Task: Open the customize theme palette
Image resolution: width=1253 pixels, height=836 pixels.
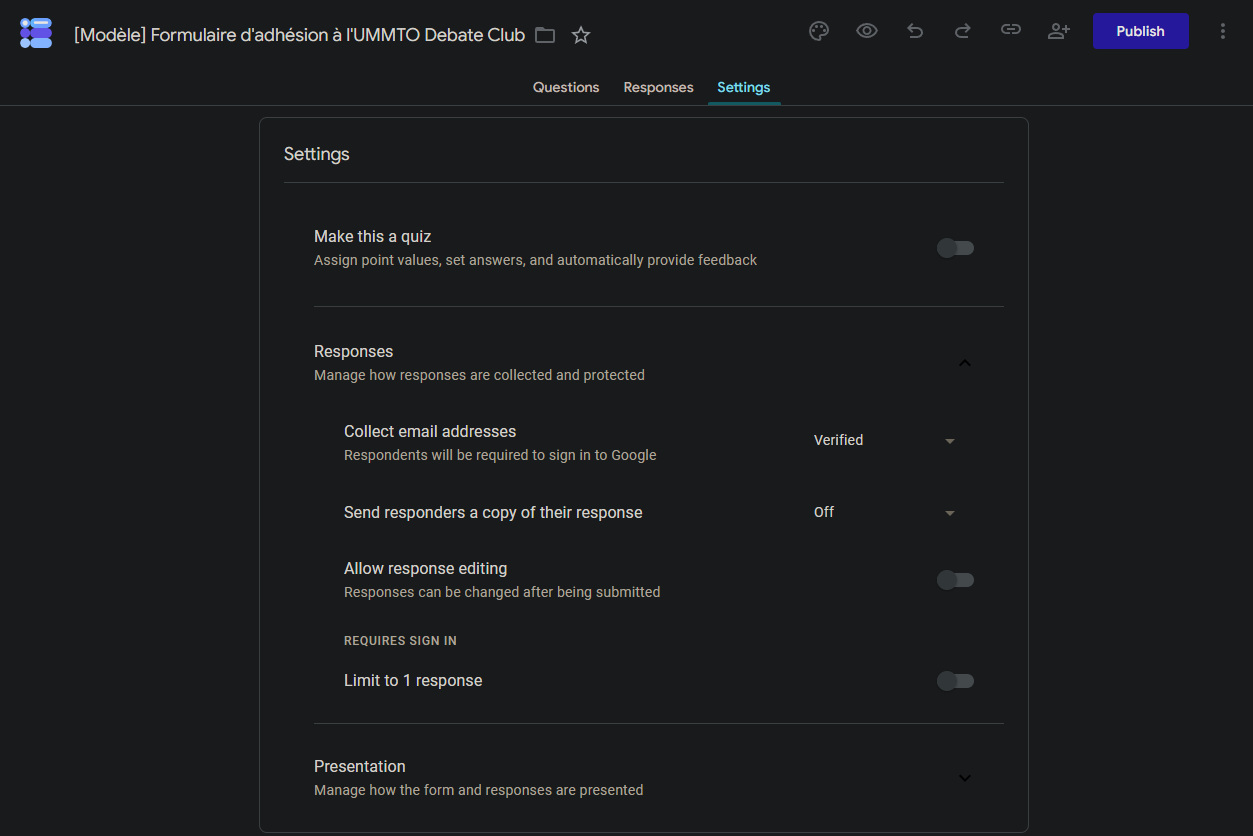Action: point(819,31)
